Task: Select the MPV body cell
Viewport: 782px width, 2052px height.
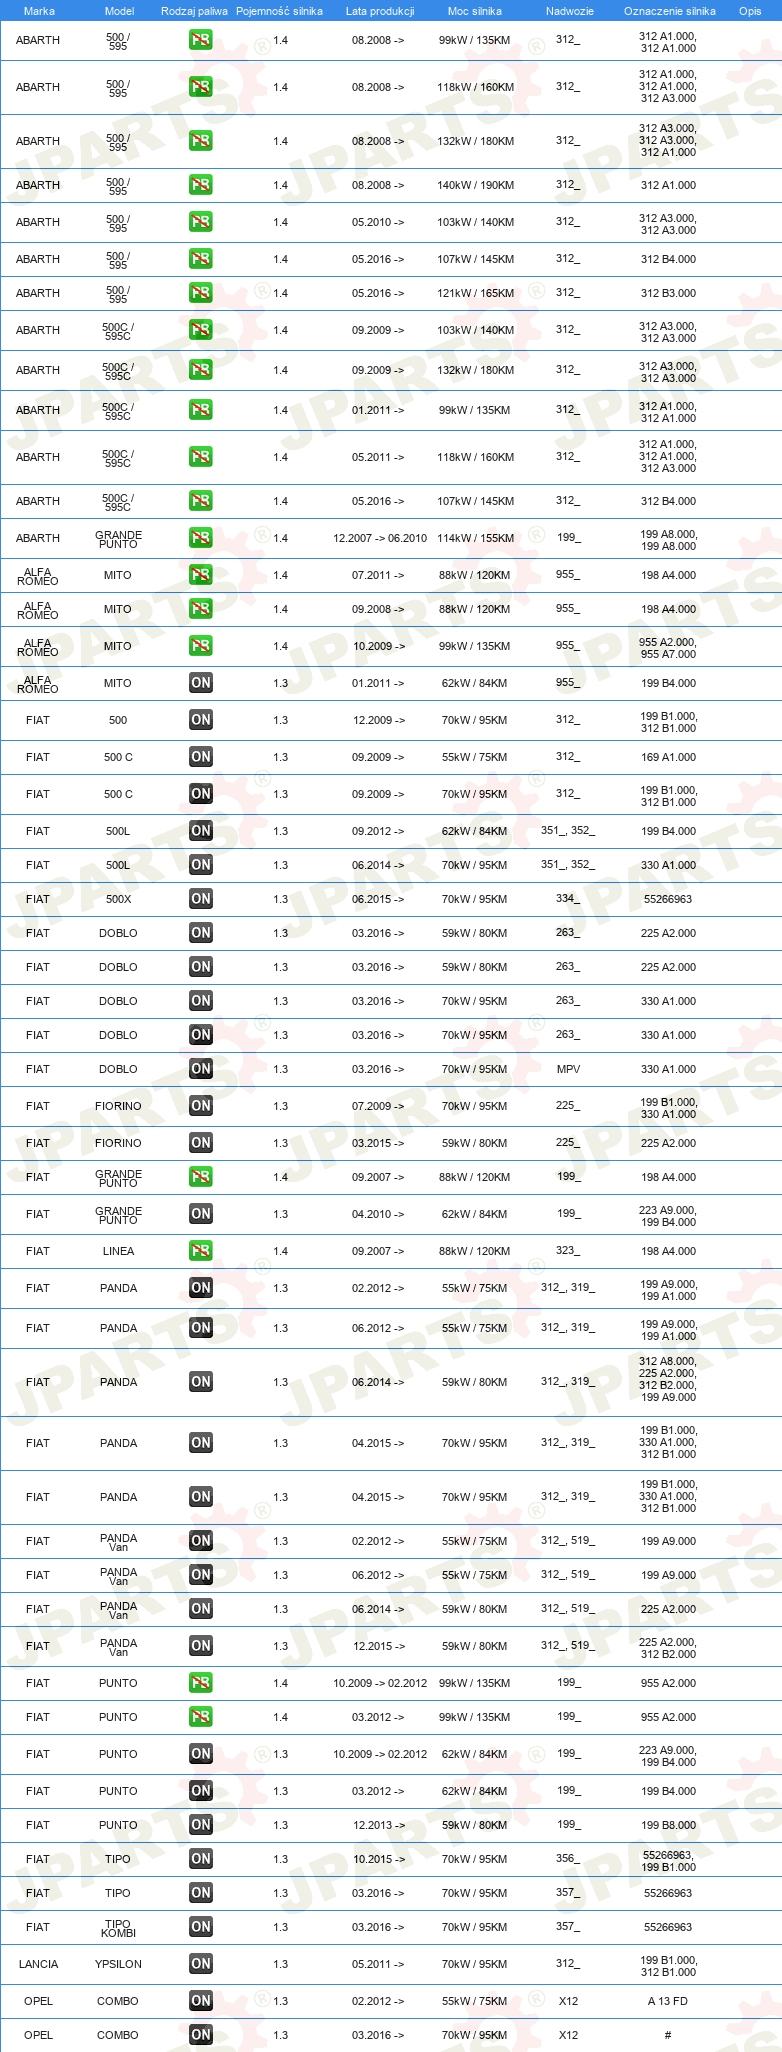Action: coord(568,1069)
